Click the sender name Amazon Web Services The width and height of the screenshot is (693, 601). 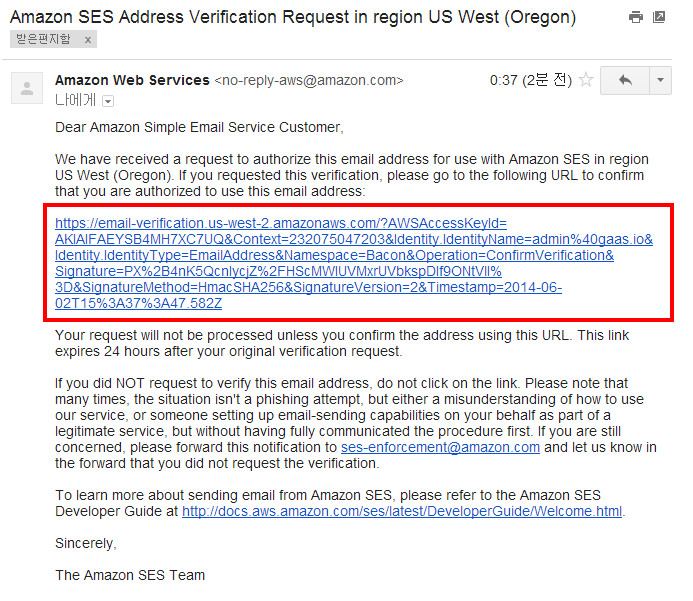tap(132, 80)
